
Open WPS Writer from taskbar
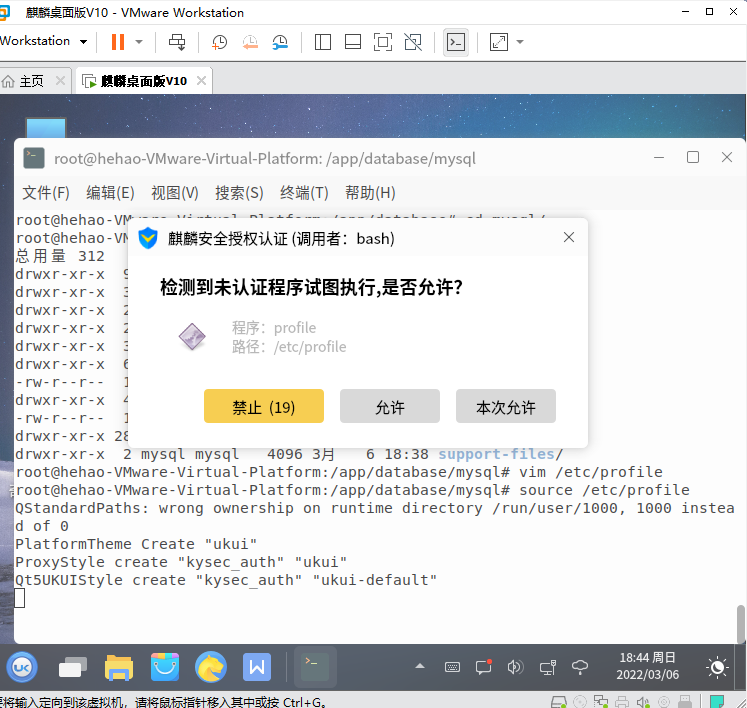(257, 667)
